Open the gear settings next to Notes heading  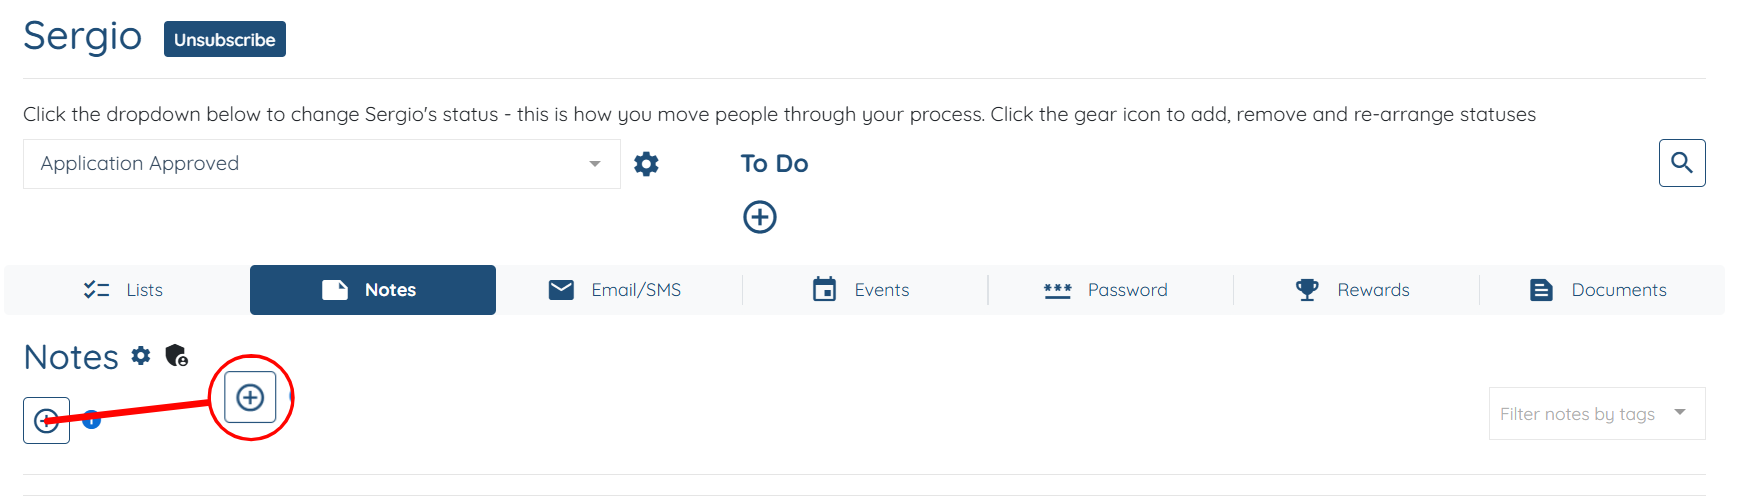coord(142,355)
